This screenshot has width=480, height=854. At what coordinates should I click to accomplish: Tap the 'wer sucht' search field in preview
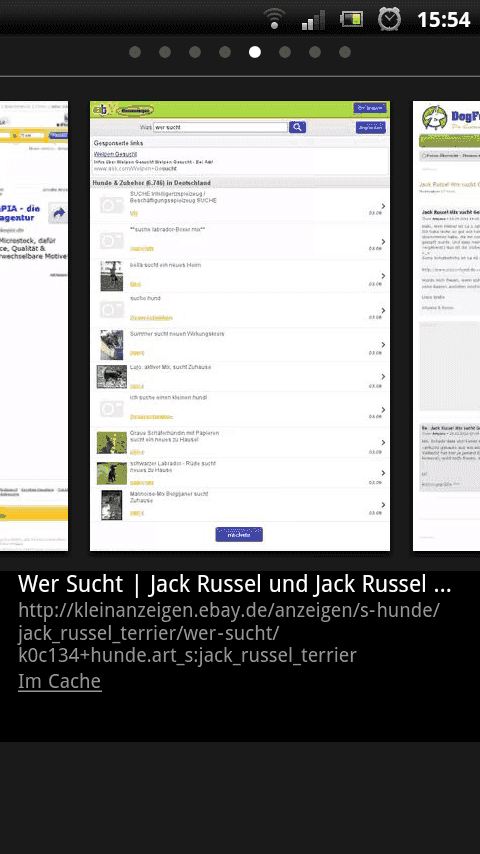pos(220,127)
